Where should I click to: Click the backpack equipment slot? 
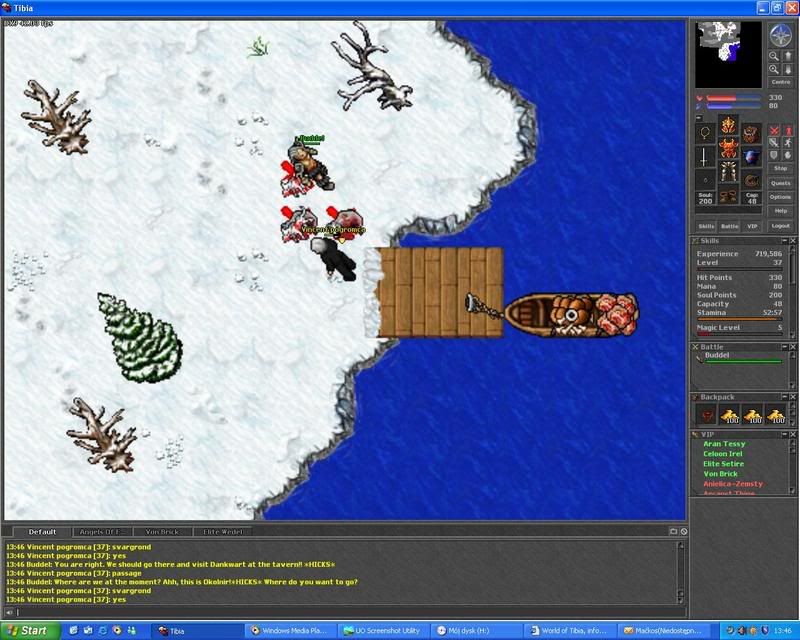point(751,134)
